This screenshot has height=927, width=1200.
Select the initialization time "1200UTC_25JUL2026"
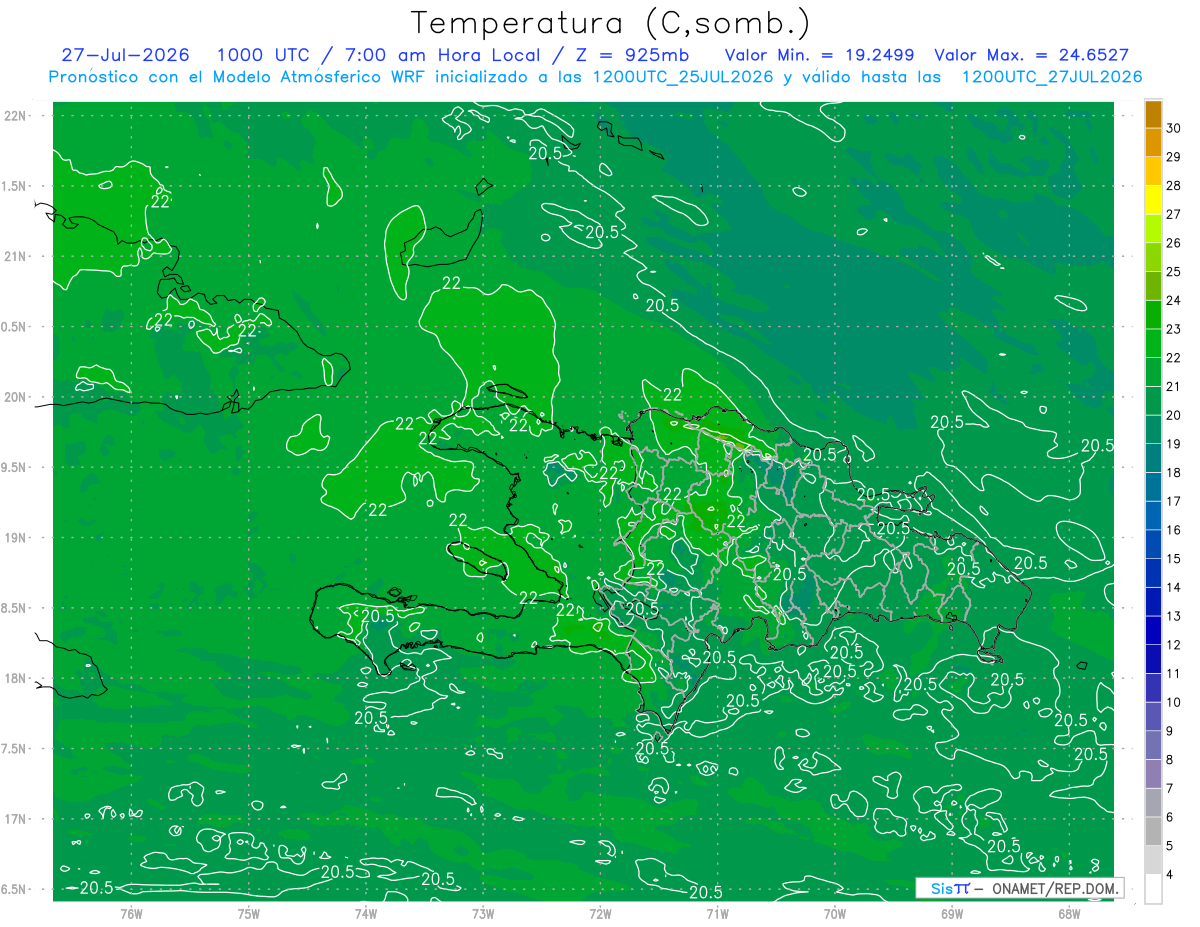pos(684,76)
